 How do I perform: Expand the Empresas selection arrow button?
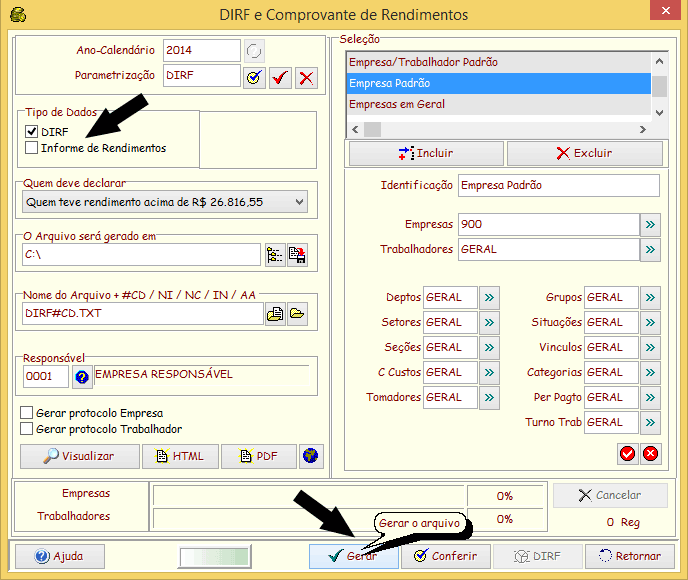click(x=650, y=224)
